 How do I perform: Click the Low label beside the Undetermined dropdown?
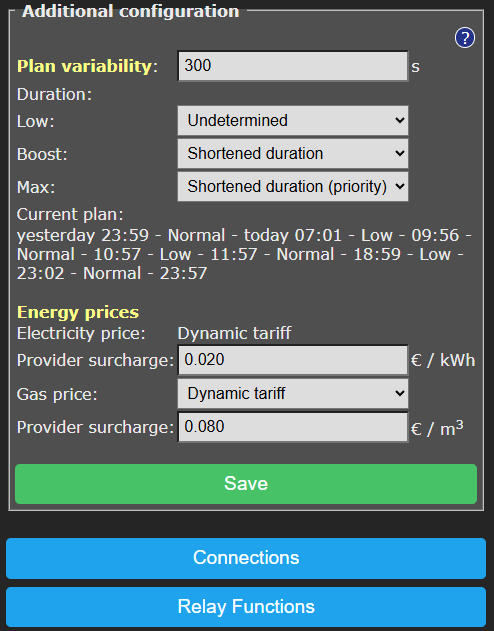click(x=35, y=122)
